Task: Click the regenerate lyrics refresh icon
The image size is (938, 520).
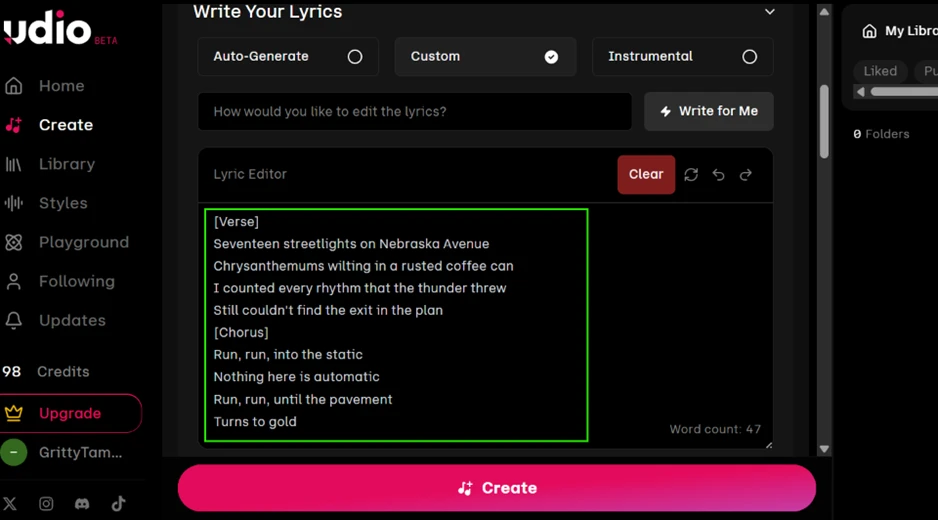Action: click(x=691, y=175)
